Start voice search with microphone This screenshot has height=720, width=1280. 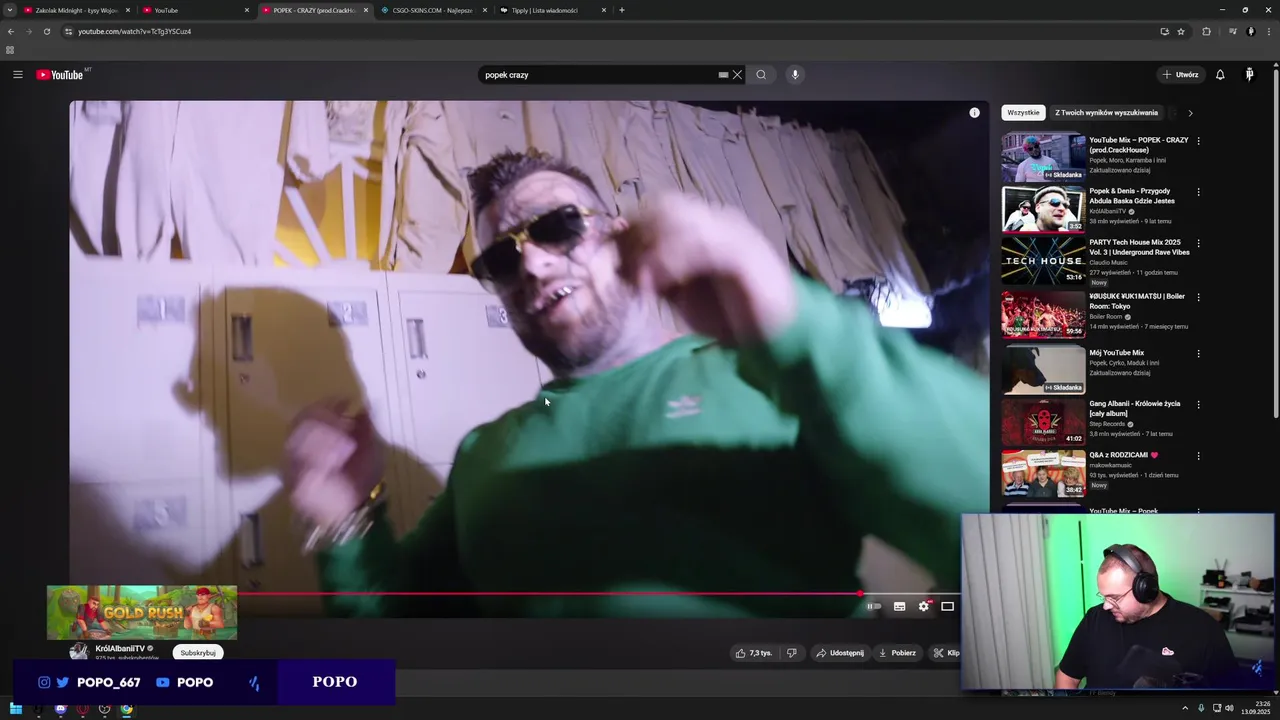click(795, 75)
